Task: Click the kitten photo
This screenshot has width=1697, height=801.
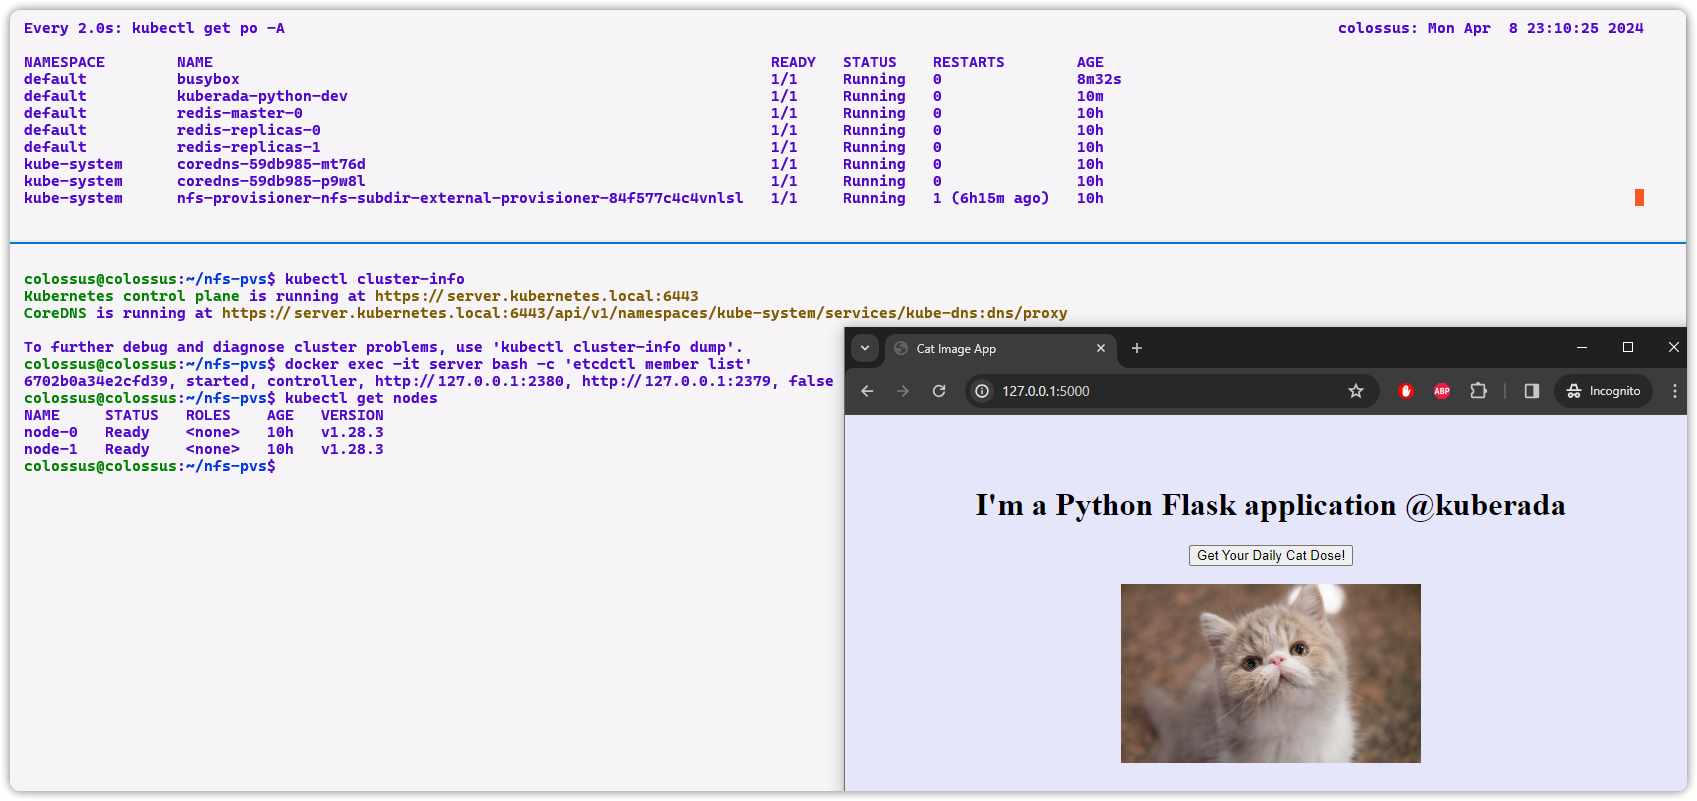Action: point(1270,673)
